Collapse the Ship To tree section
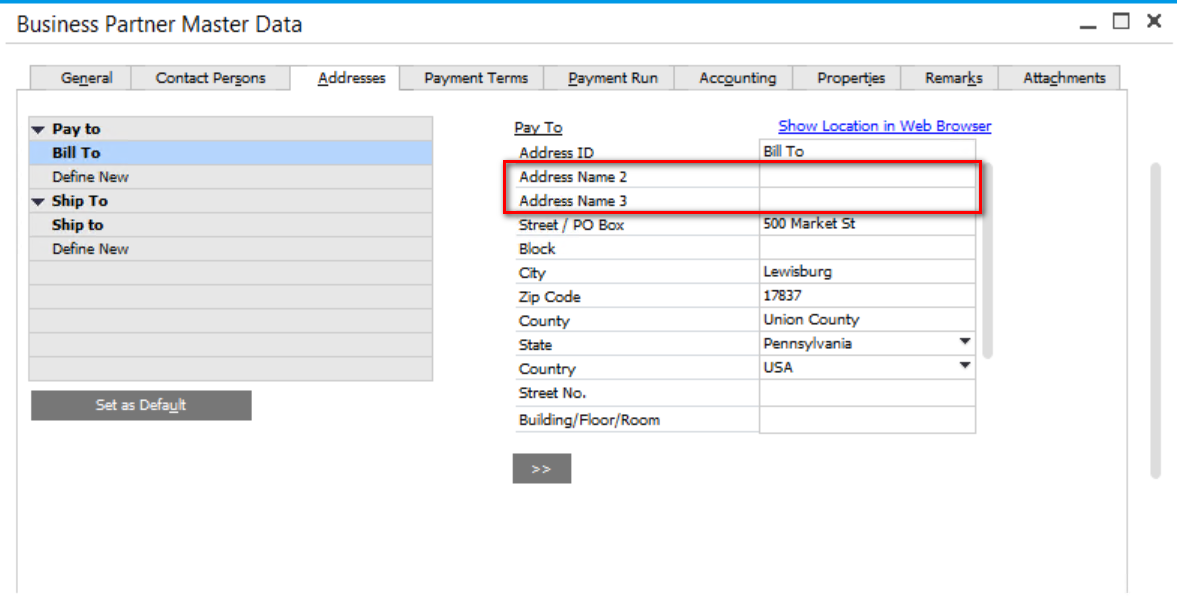This screenshot has width=1177, height=600. [x=39, y=202]
